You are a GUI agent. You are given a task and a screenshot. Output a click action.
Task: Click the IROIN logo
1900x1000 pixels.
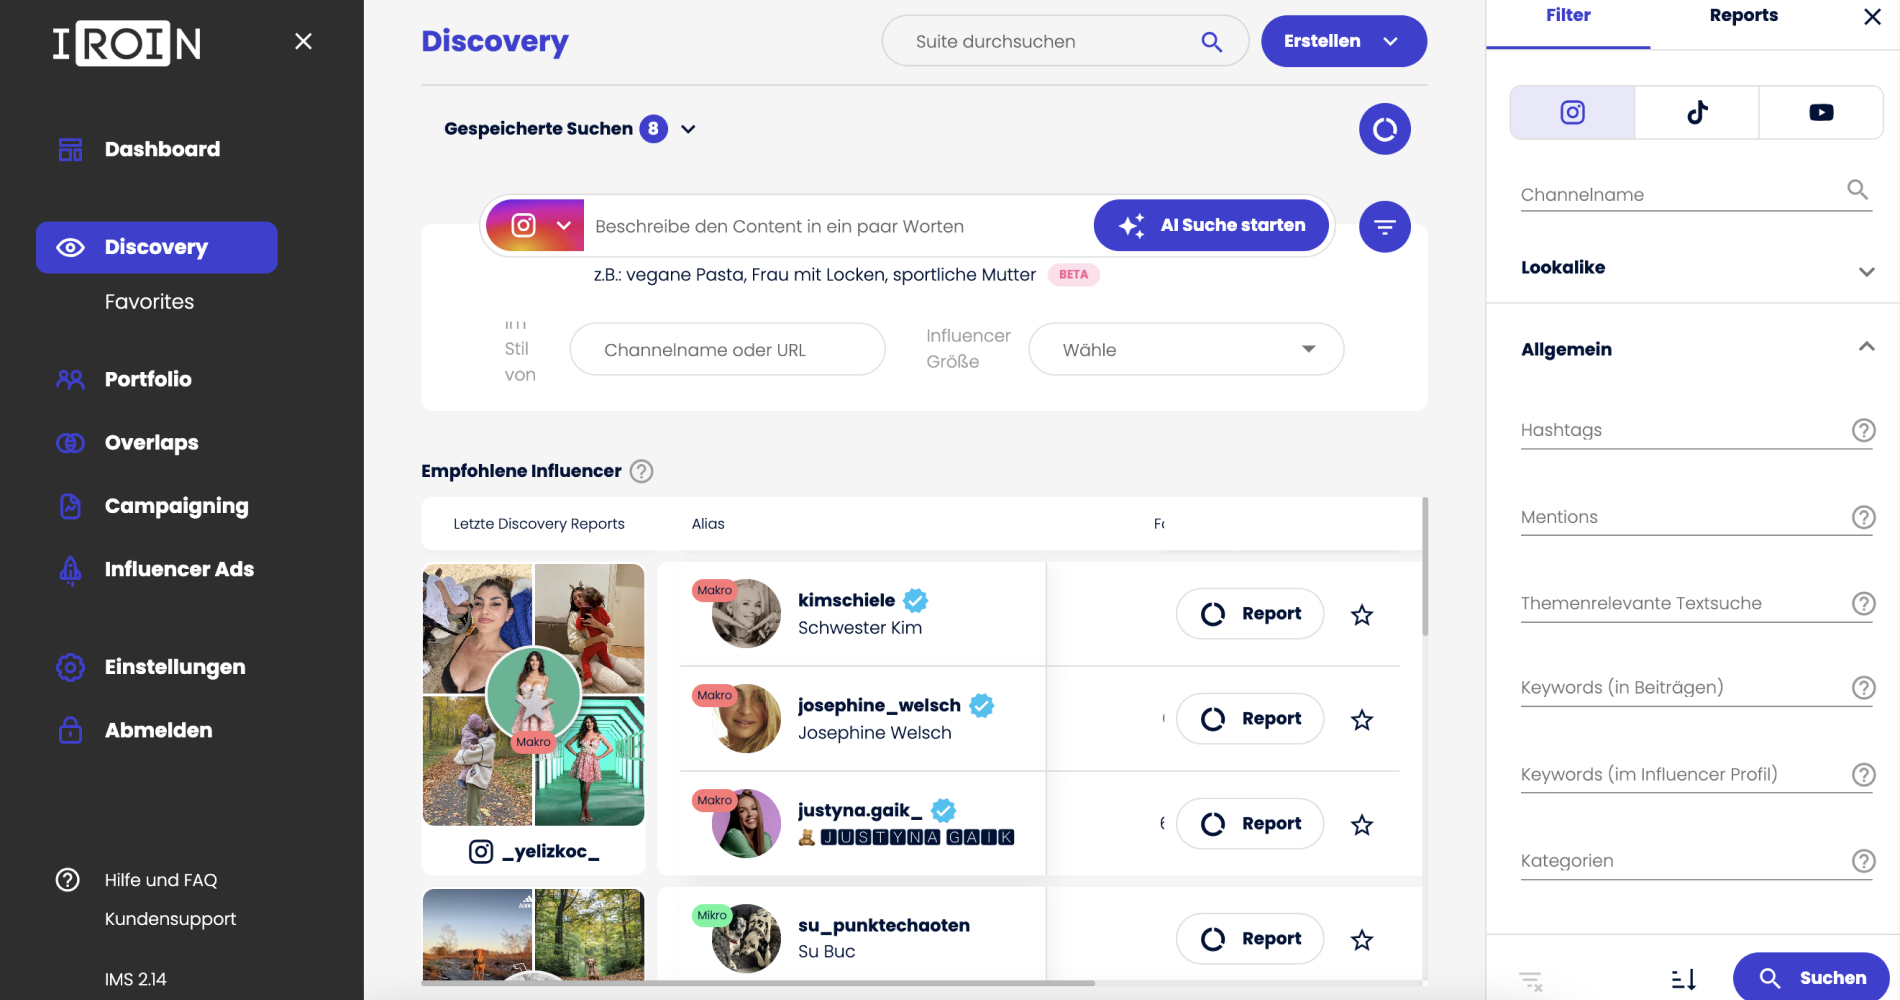pyautogui.click(x=127, y=43)
